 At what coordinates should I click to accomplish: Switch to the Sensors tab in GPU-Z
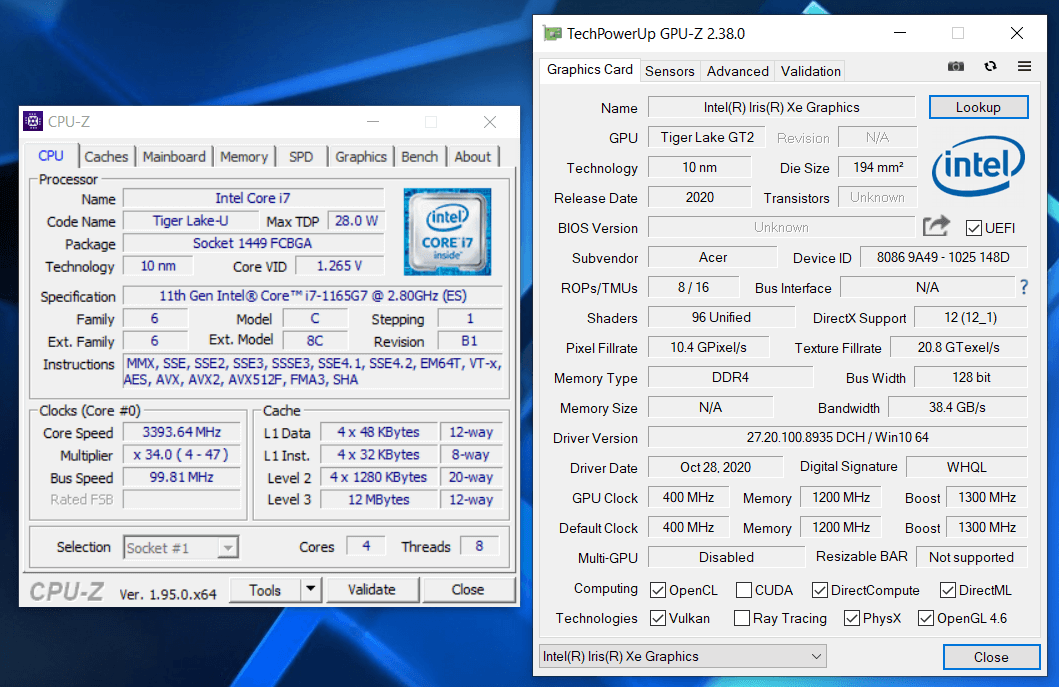(x=669, y=71)
